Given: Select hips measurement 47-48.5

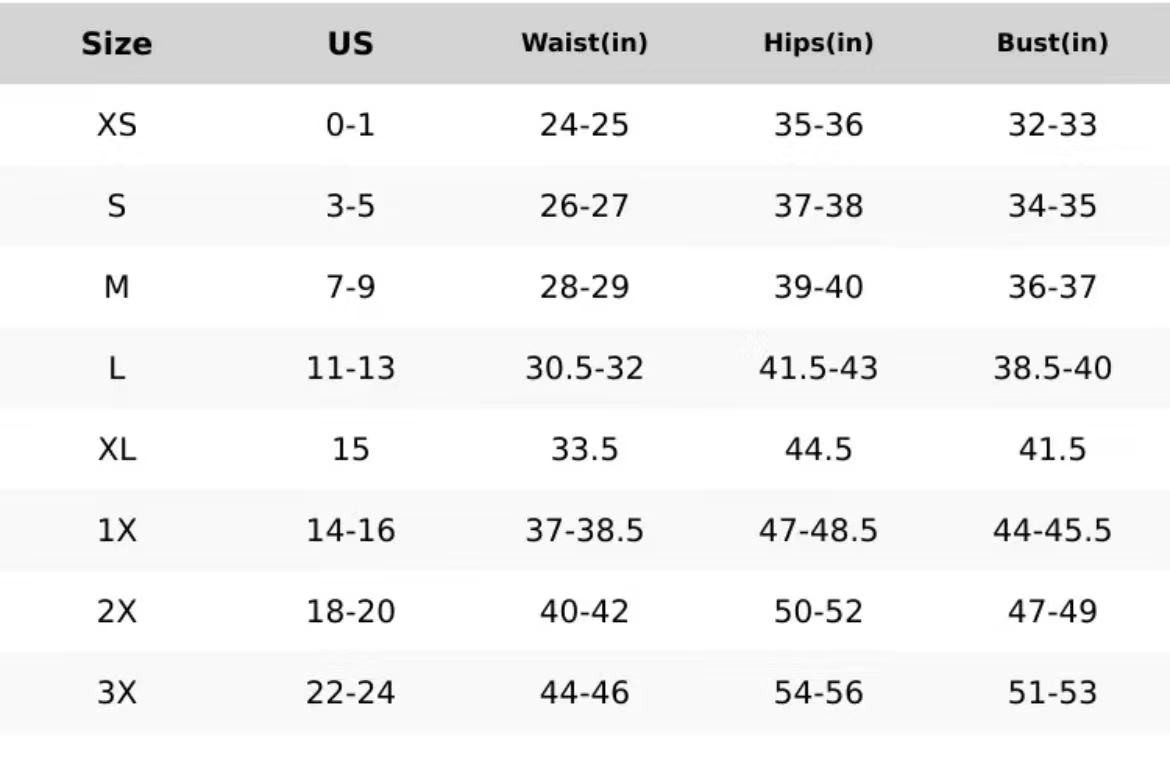Looking at the screenshot, I should coord(818,531).
